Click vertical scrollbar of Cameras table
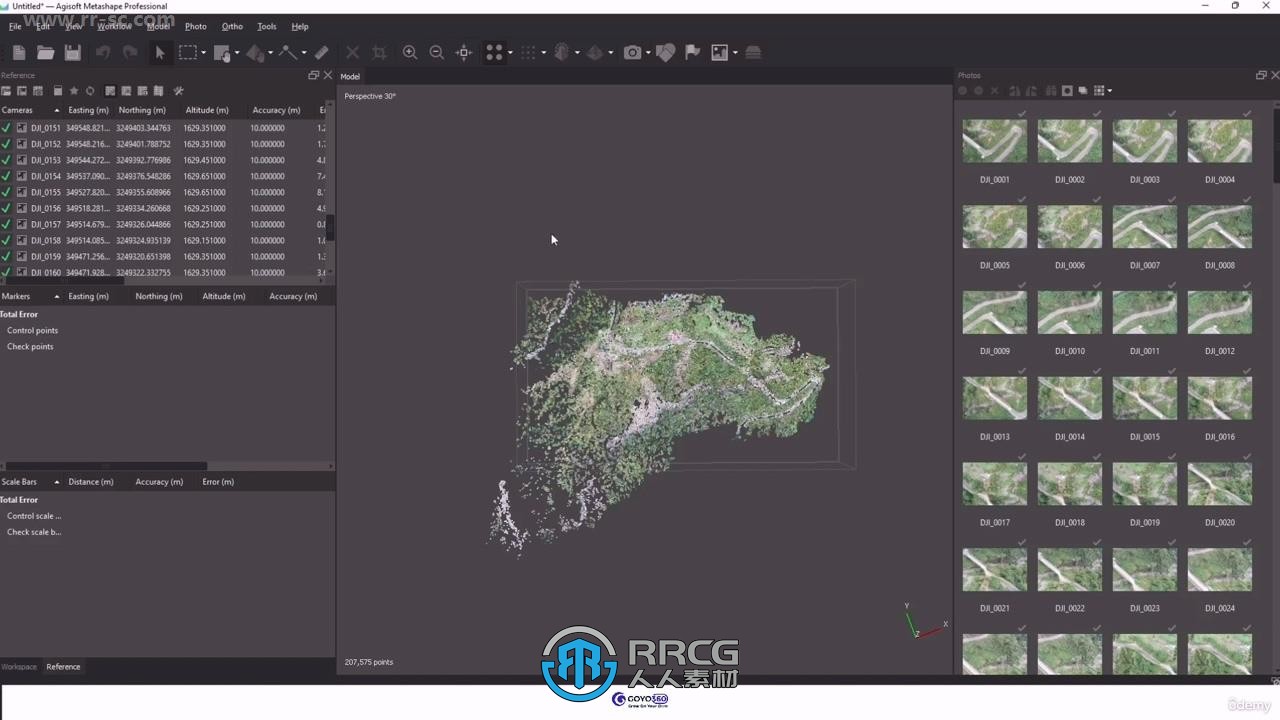 [330, 228]
